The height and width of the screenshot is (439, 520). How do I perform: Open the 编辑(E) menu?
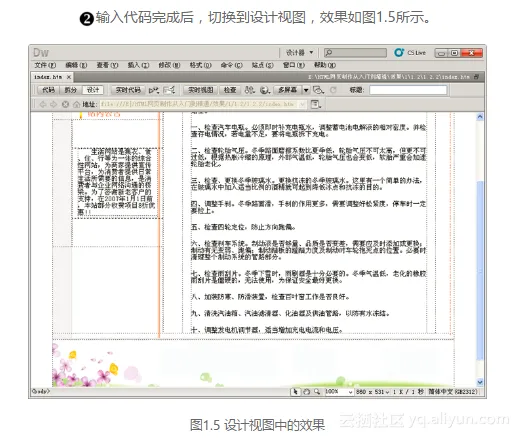76,65
